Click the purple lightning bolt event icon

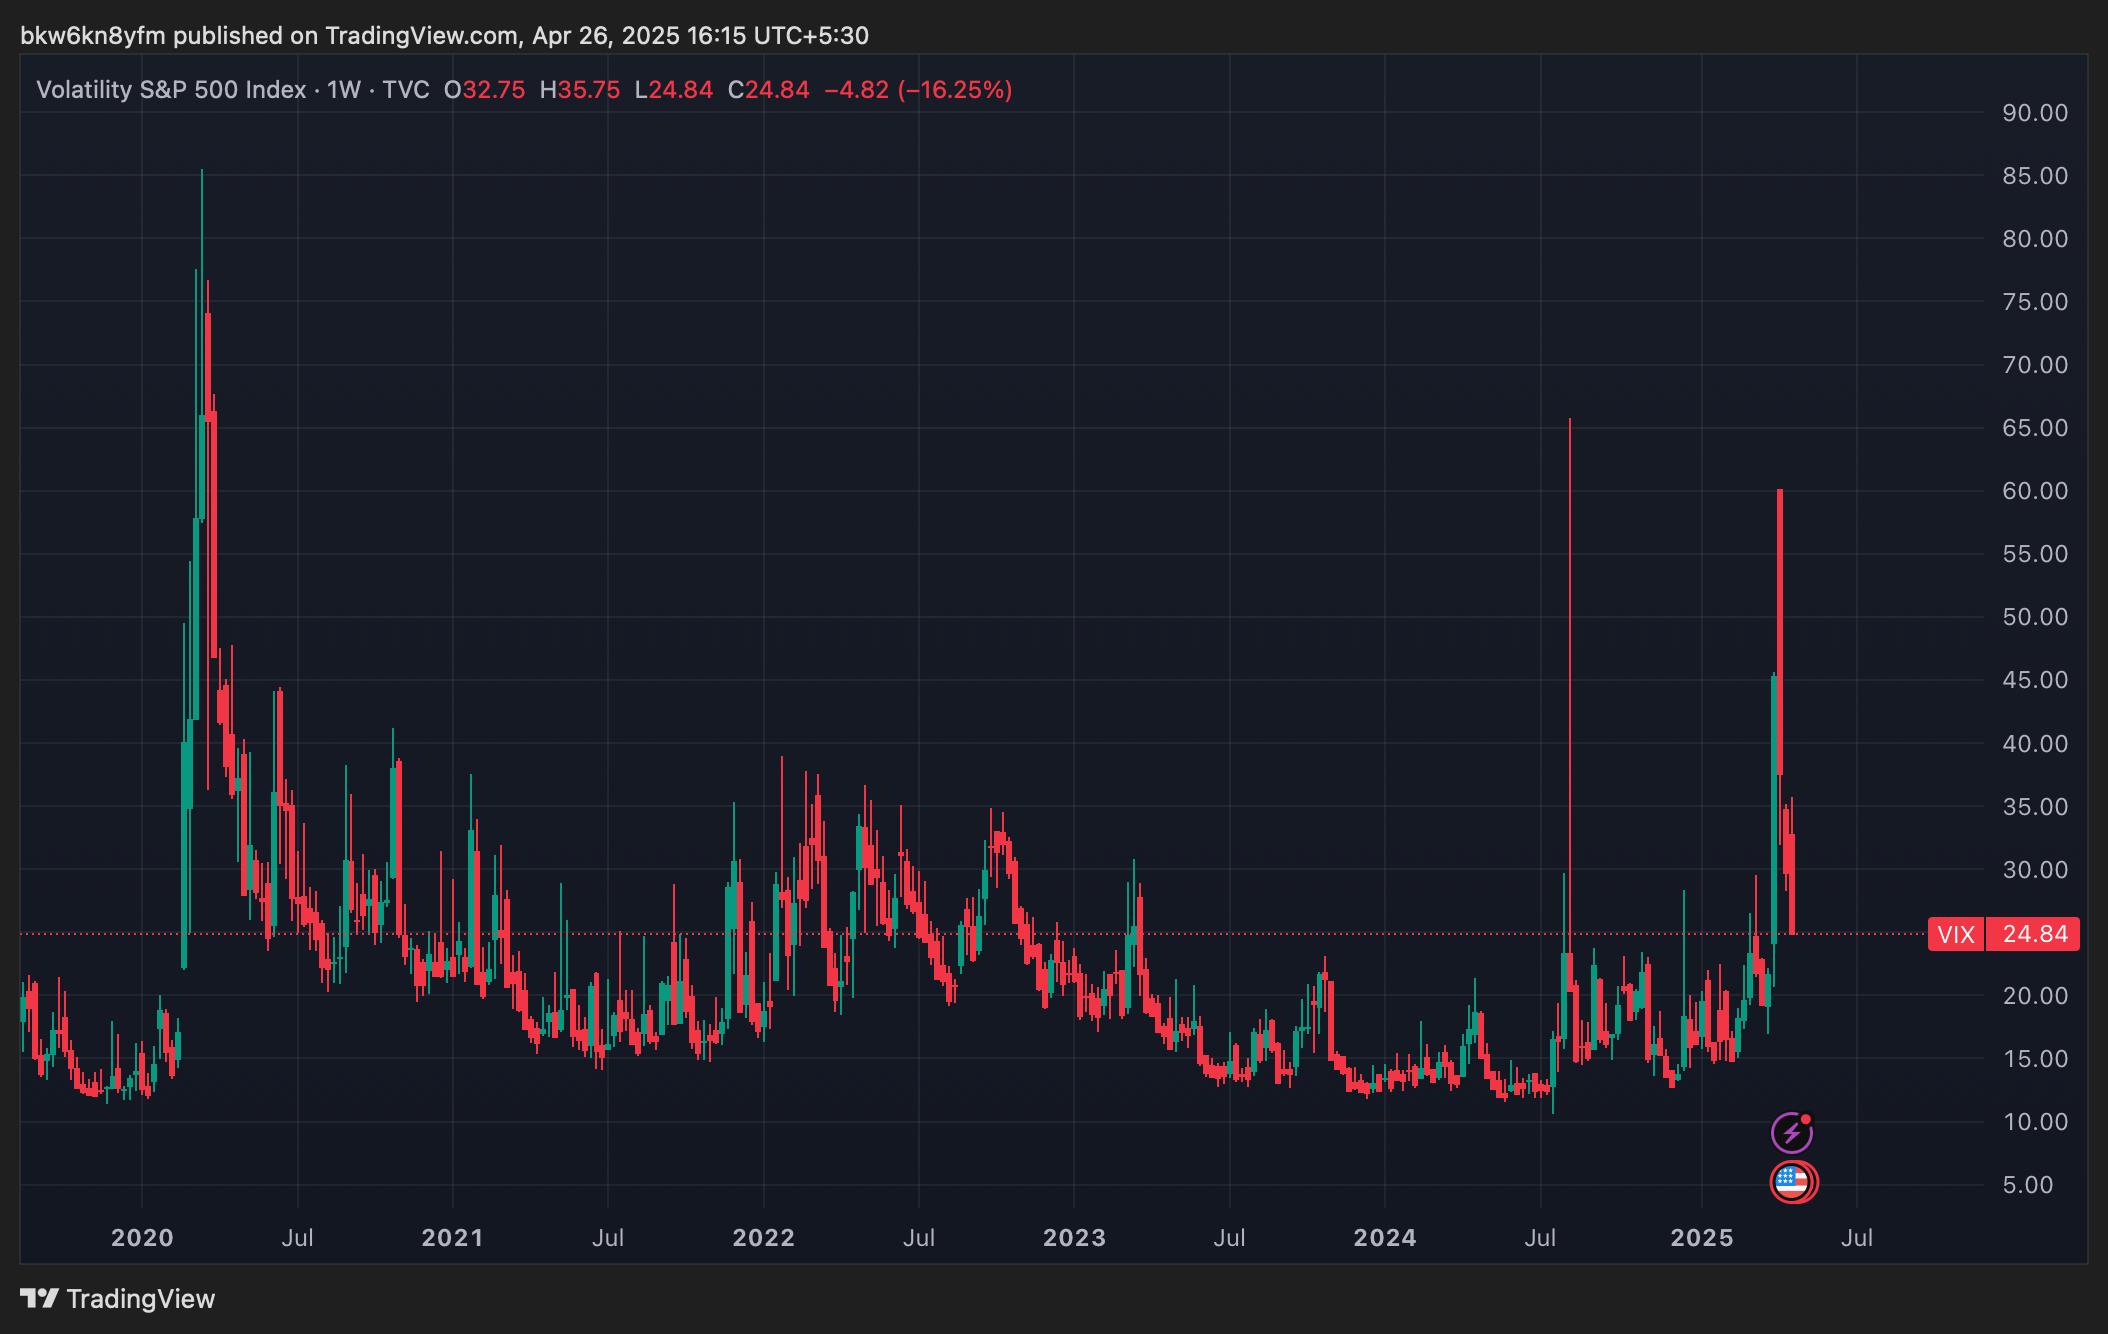[x=1791, y=1133]
